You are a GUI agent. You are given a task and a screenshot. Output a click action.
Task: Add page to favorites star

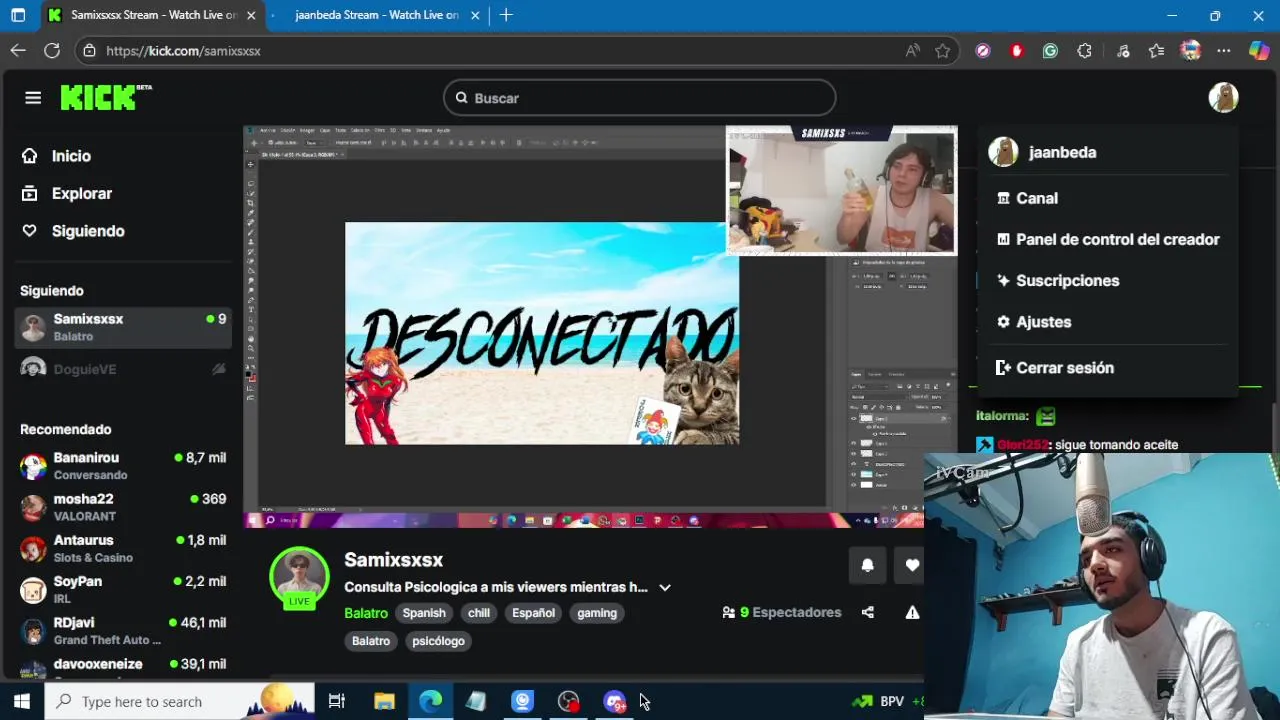(x=942, y=50)
